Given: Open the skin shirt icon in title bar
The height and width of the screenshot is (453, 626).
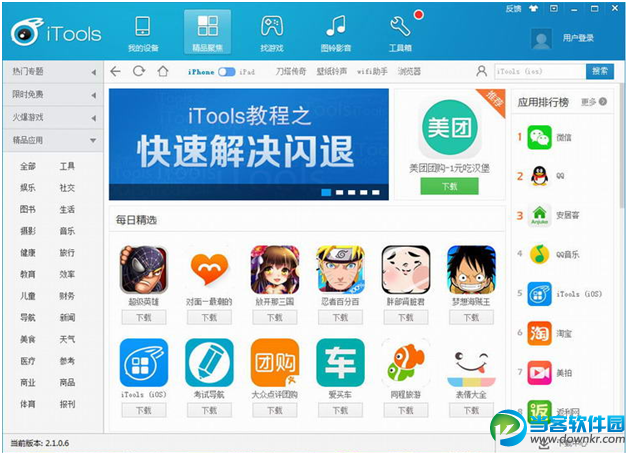Looking at the screenshot, I should pyautogui.click(x=534, y=9).
